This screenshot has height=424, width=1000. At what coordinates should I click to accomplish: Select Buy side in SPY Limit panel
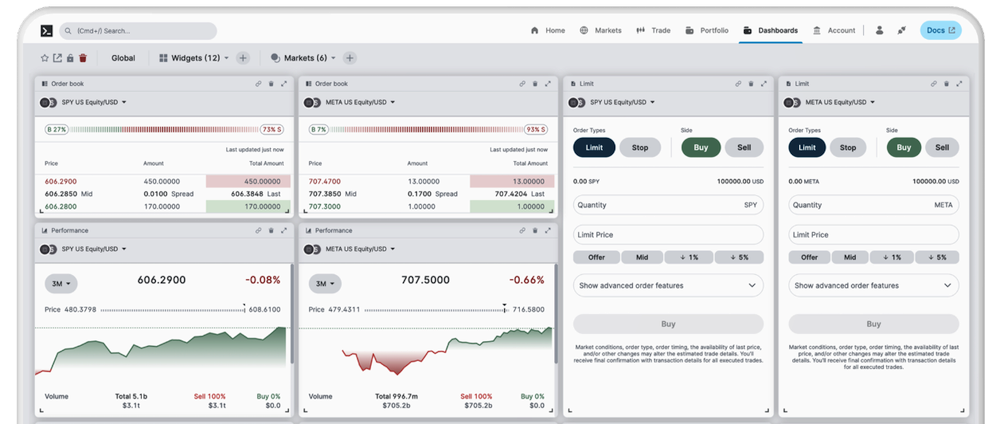(700, 147)
